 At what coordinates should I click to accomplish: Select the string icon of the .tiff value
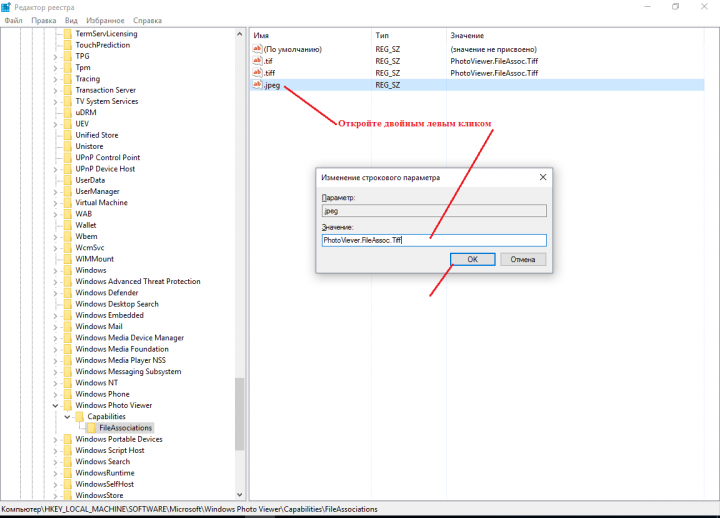(x=257, y=73)
